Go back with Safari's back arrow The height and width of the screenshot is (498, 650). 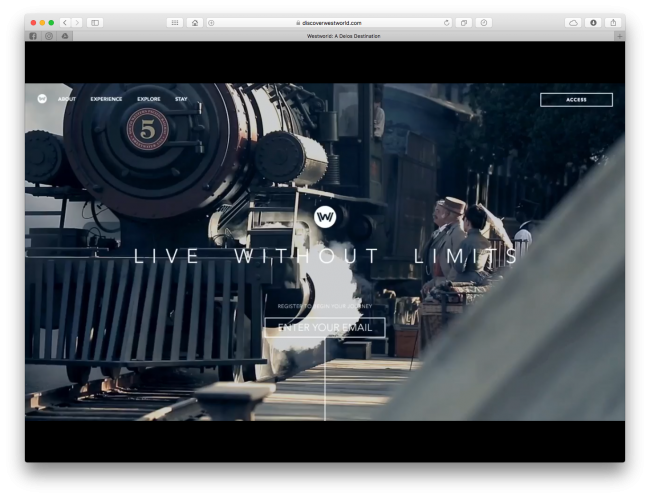click(x=65, y=23)
